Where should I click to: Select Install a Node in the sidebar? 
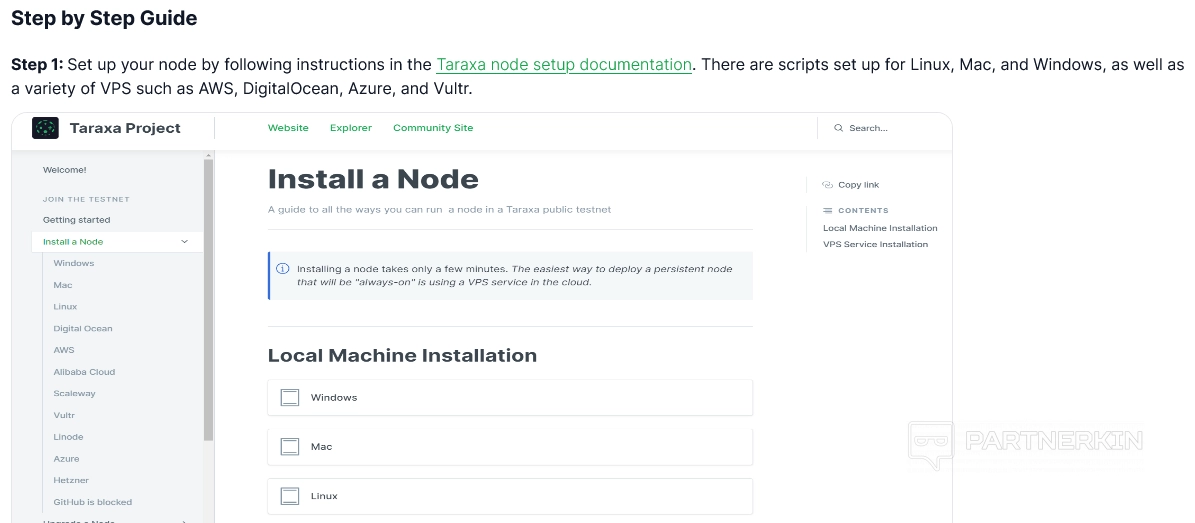point(117,242)
